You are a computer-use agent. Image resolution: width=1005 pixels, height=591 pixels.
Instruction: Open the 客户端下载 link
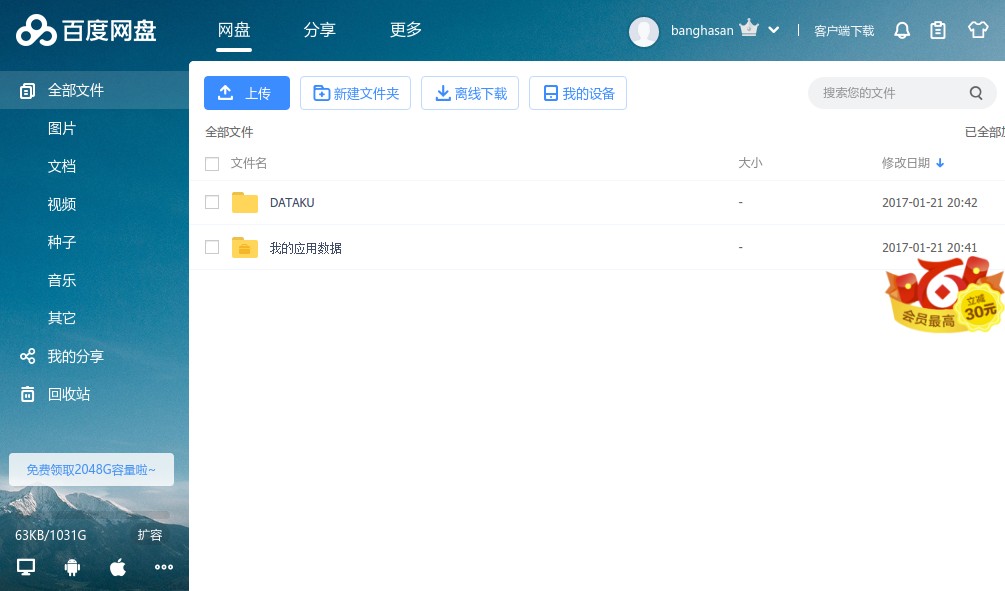click(843, 30)
